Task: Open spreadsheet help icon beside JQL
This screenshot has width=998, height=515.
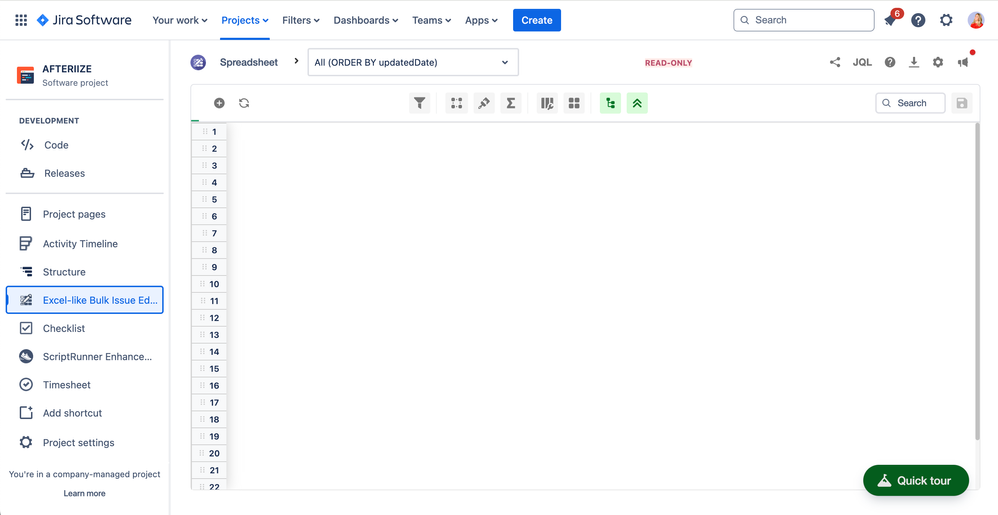Action: point(890,62)
